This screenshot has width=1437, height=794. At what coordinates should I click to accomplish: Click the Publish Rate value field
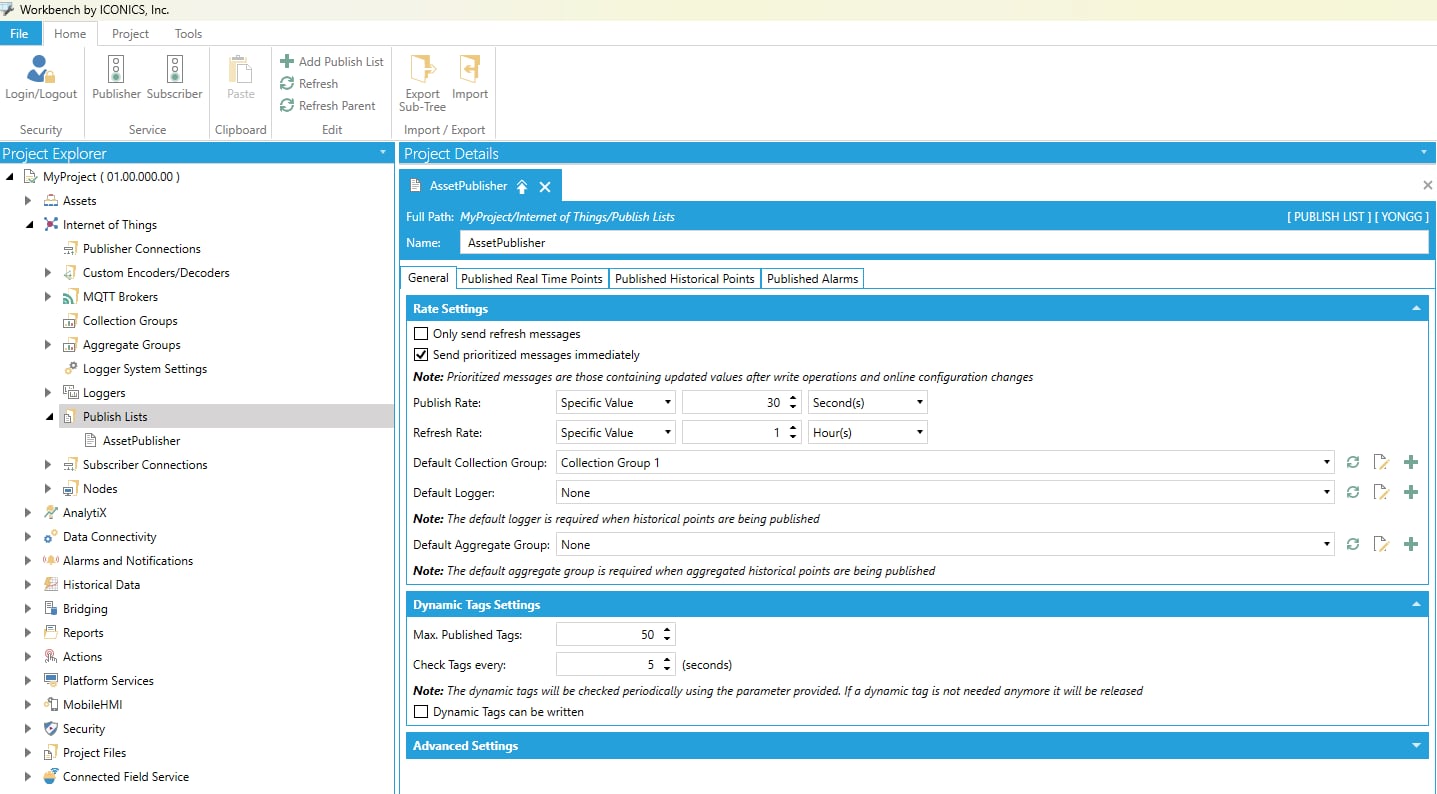pos(734,402)
